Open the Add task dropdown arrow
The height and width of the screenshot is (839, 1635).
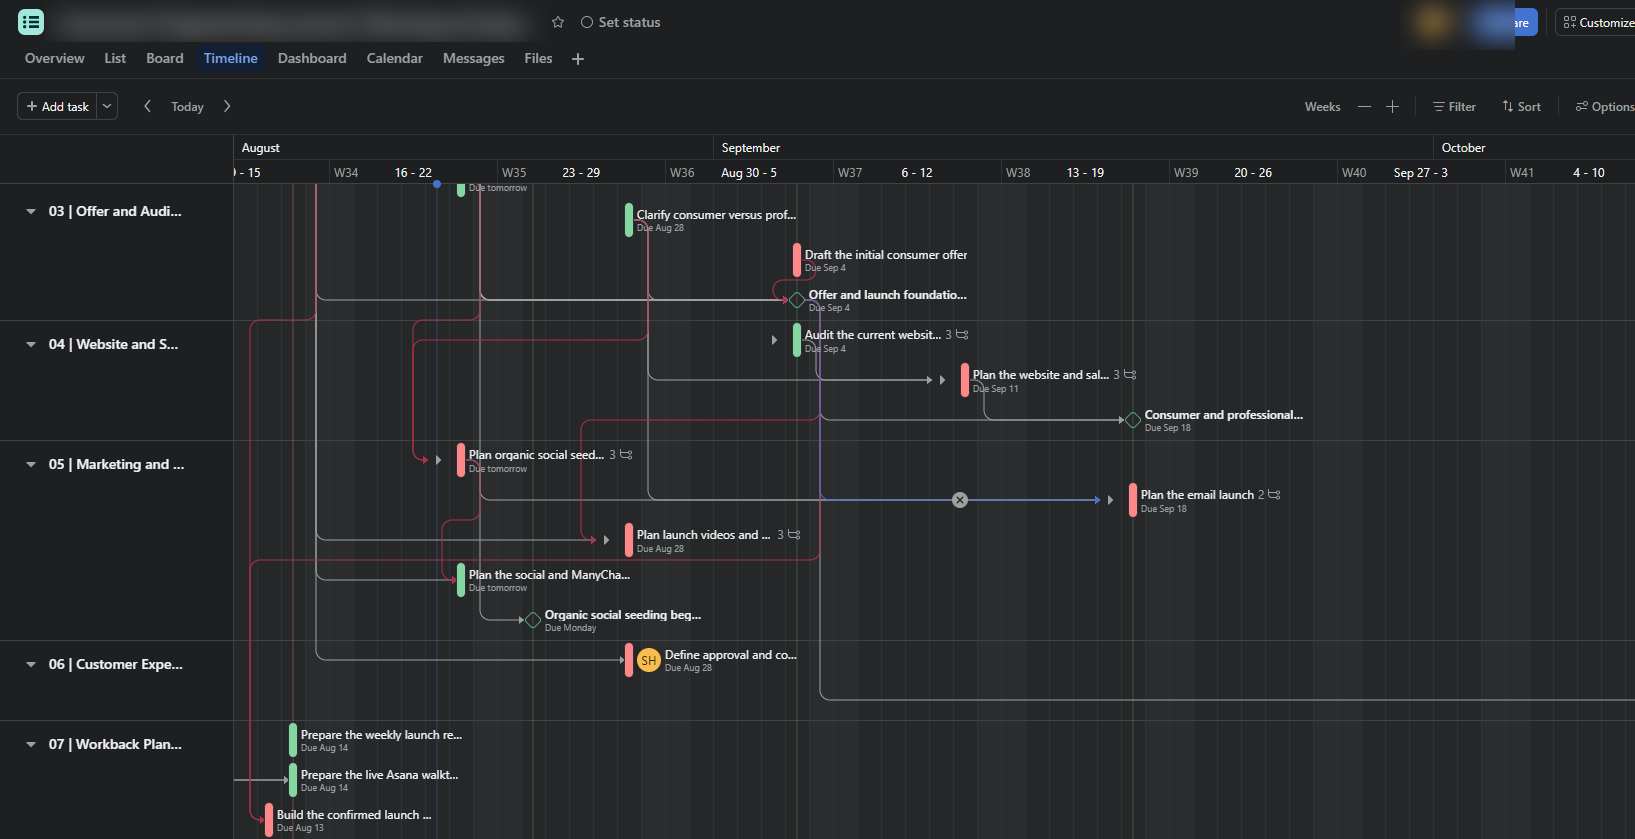pyautogui.click(x=107, y=106)
